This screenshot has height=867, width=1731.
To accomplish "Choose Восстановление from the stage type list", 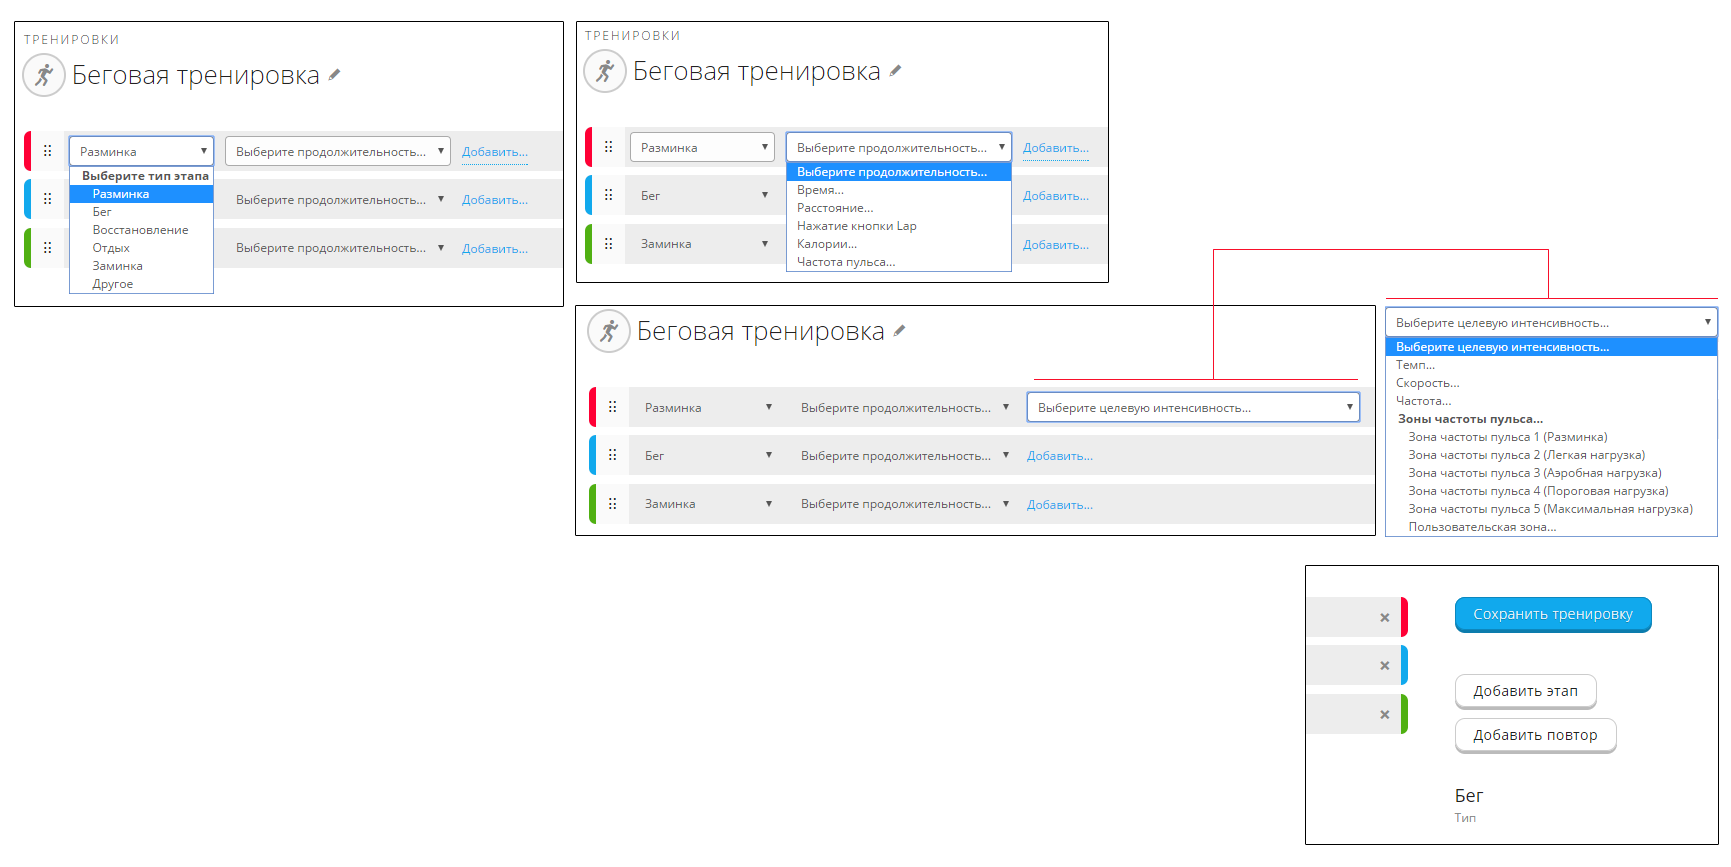I will coord(140,230).
